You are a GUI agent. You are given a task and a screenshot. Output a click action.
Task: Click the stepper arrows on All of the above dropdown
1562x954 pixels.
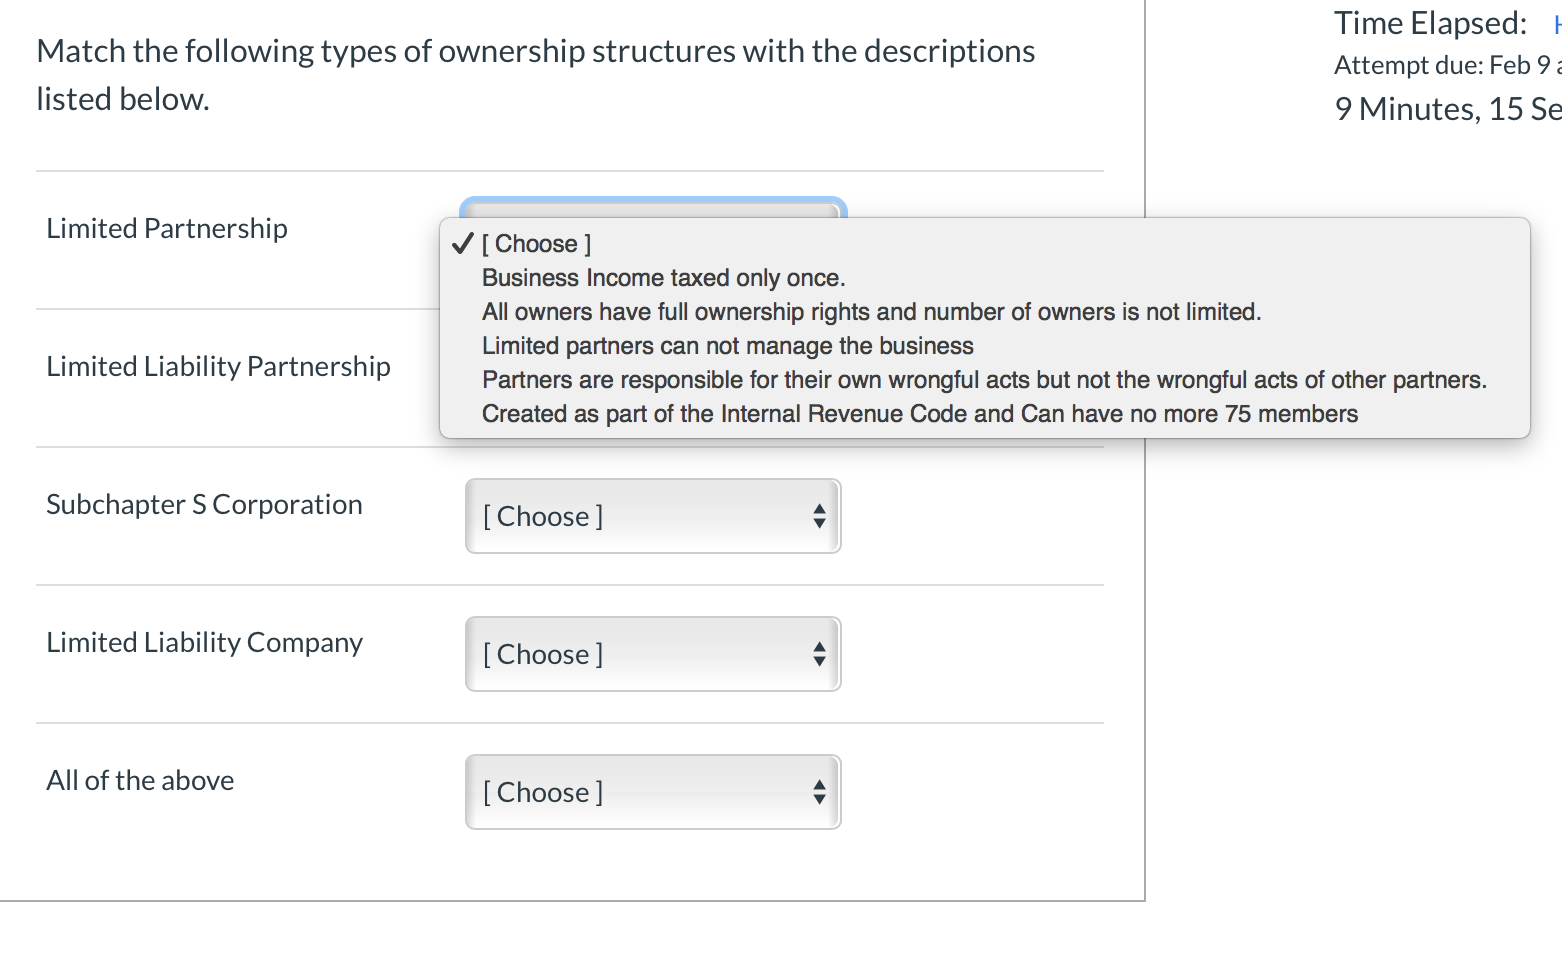point(818,792)
